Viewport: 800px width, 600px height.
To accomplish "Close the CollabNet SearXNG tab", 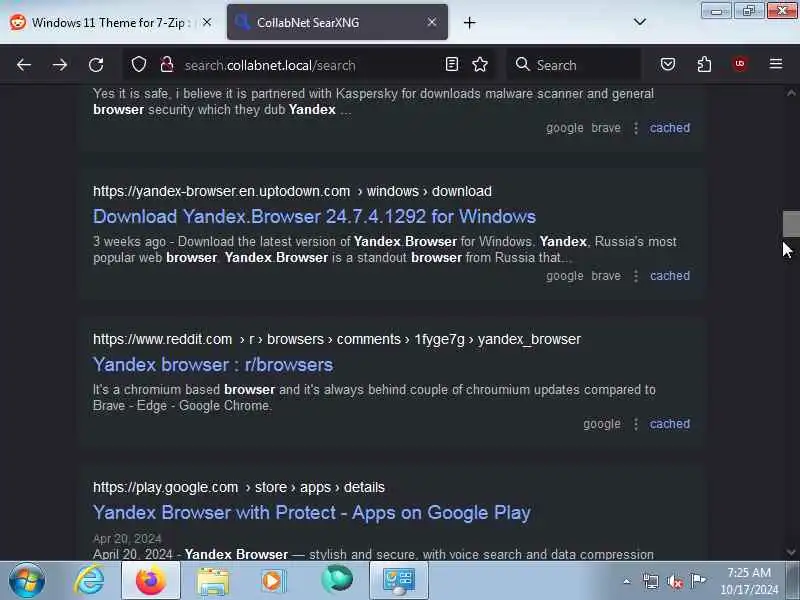I will click(x=432, y=22).
